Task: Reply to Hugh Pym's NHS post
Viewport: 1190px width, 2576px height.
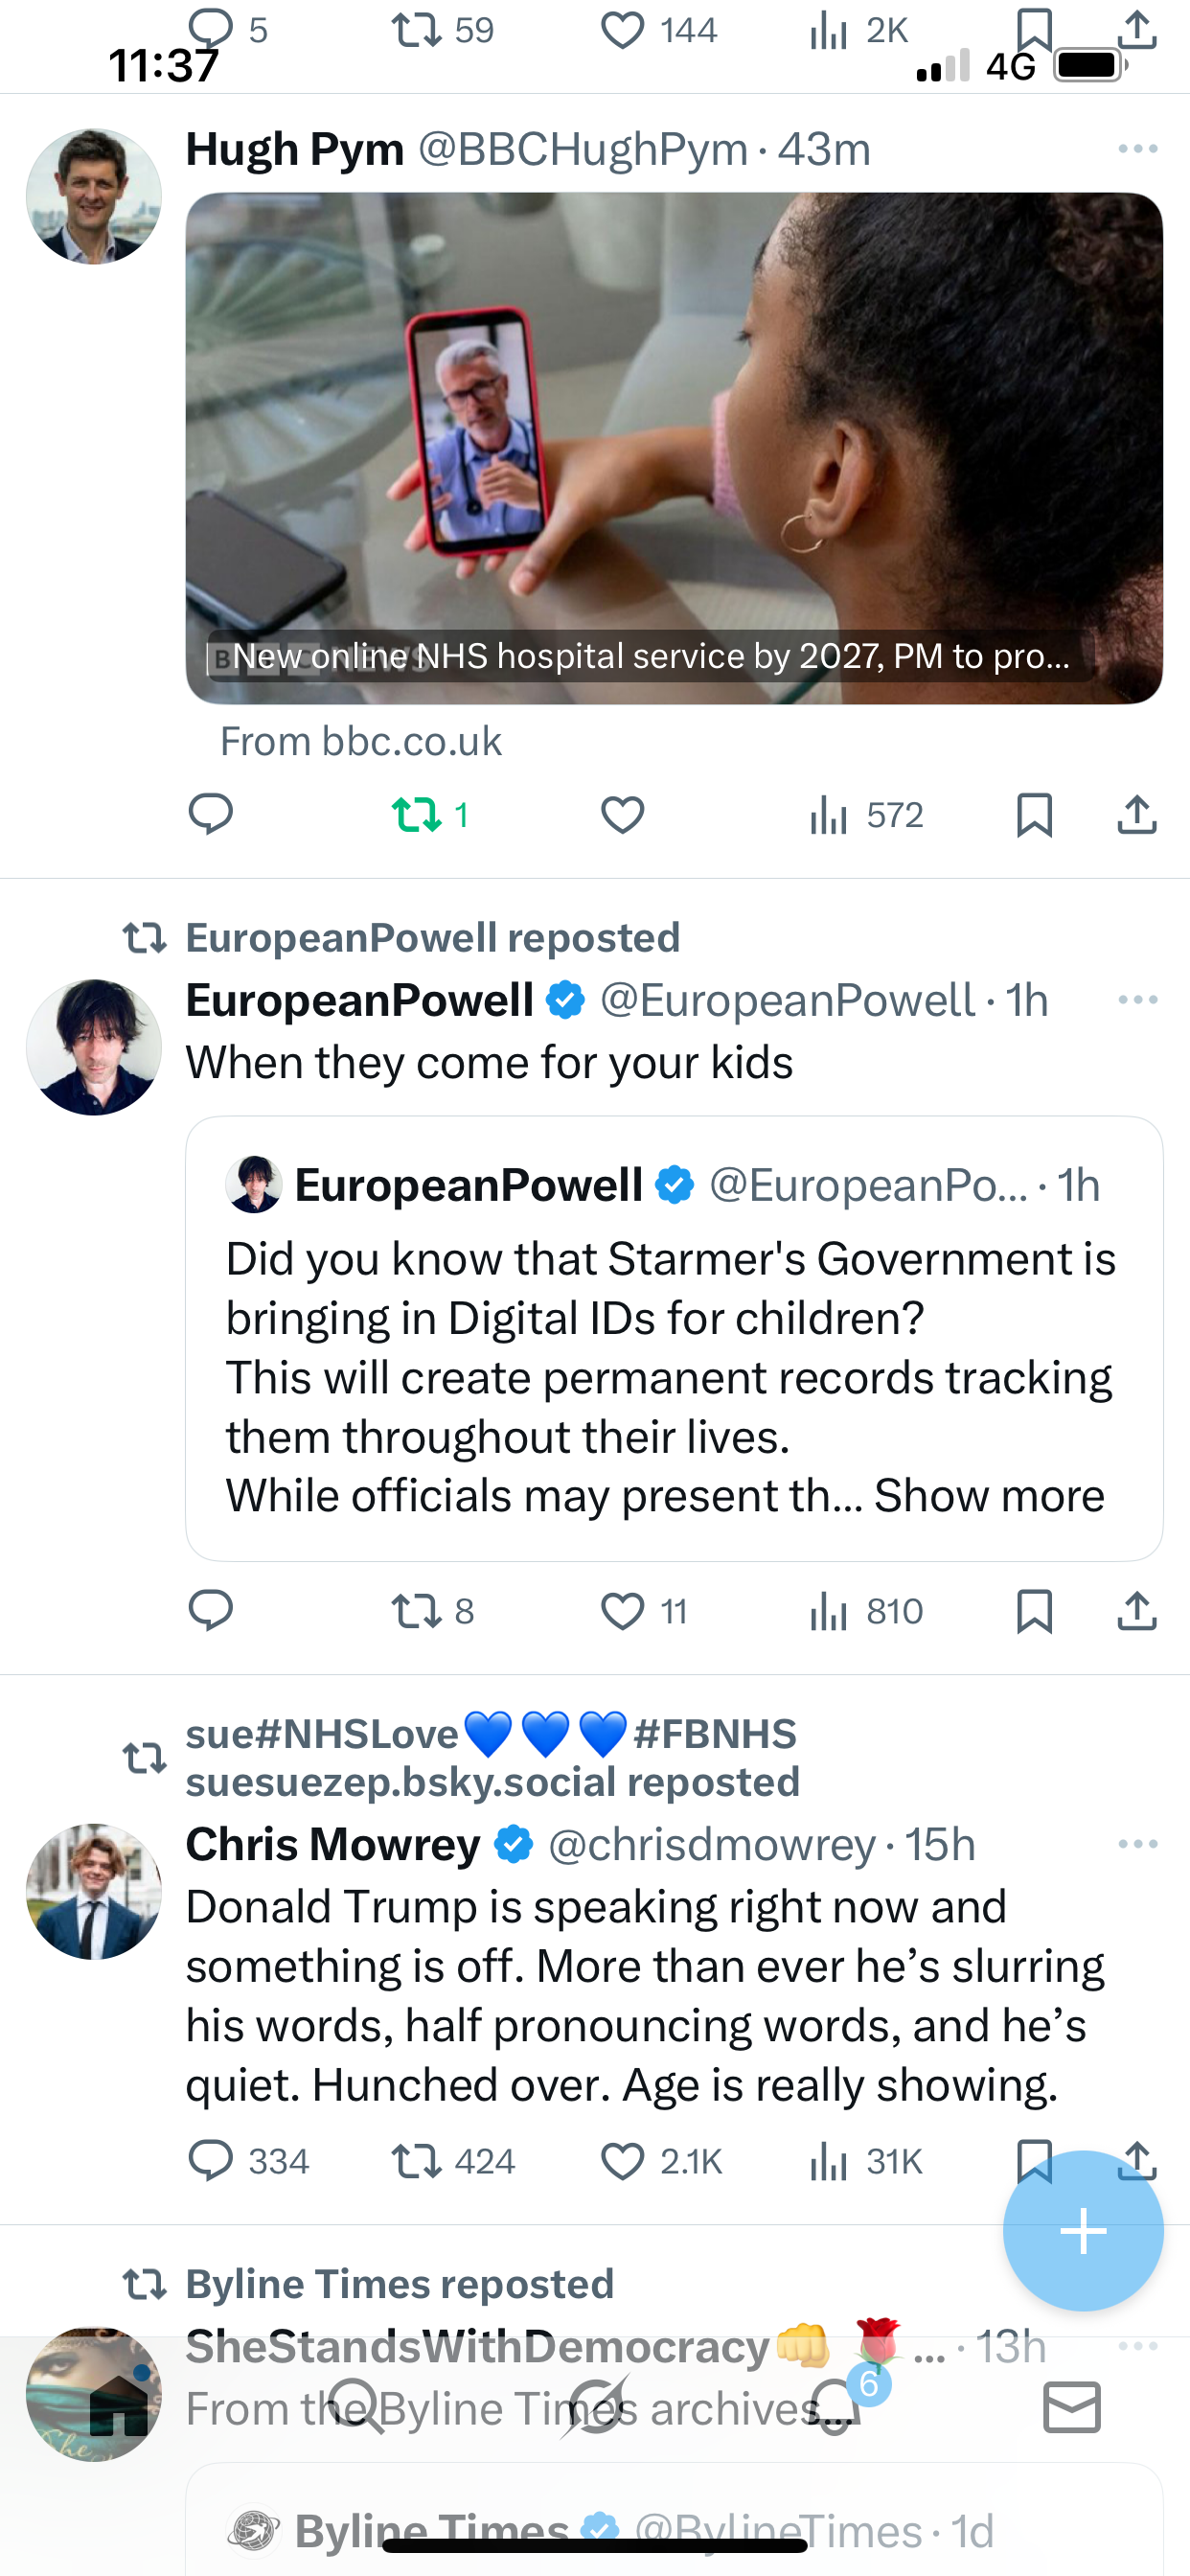Action: pyautogui.click(x=211, y=815)
